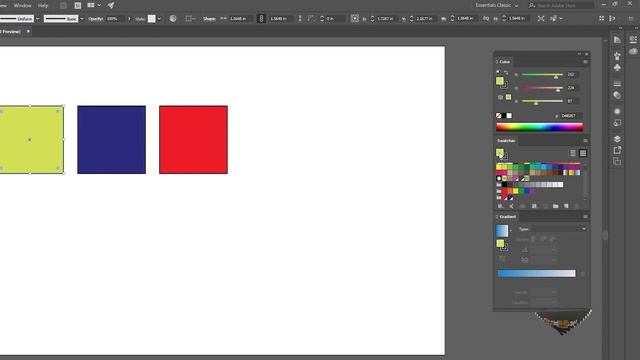Click the gradient fill thumbnail

(502, 231)
